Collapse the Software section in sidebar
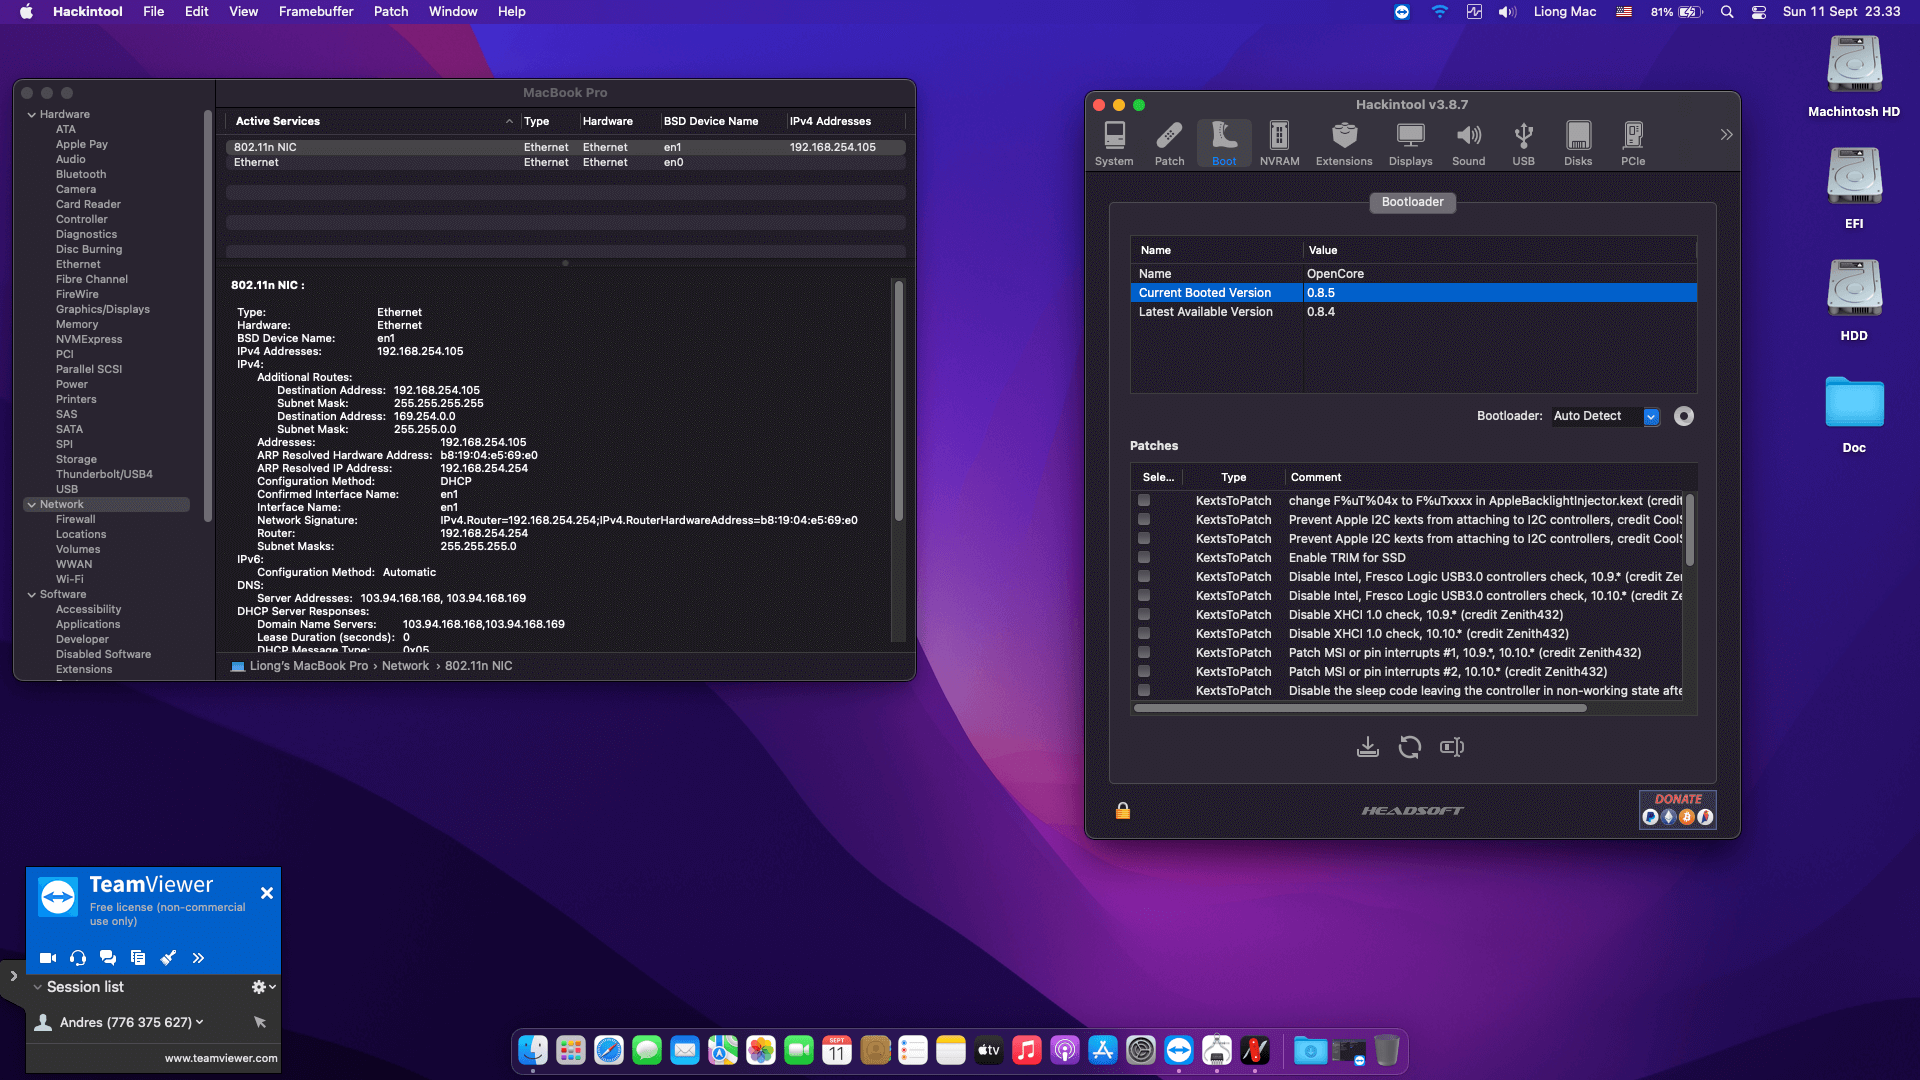The image size is (1920, 1080). click(x=32, y=595)
